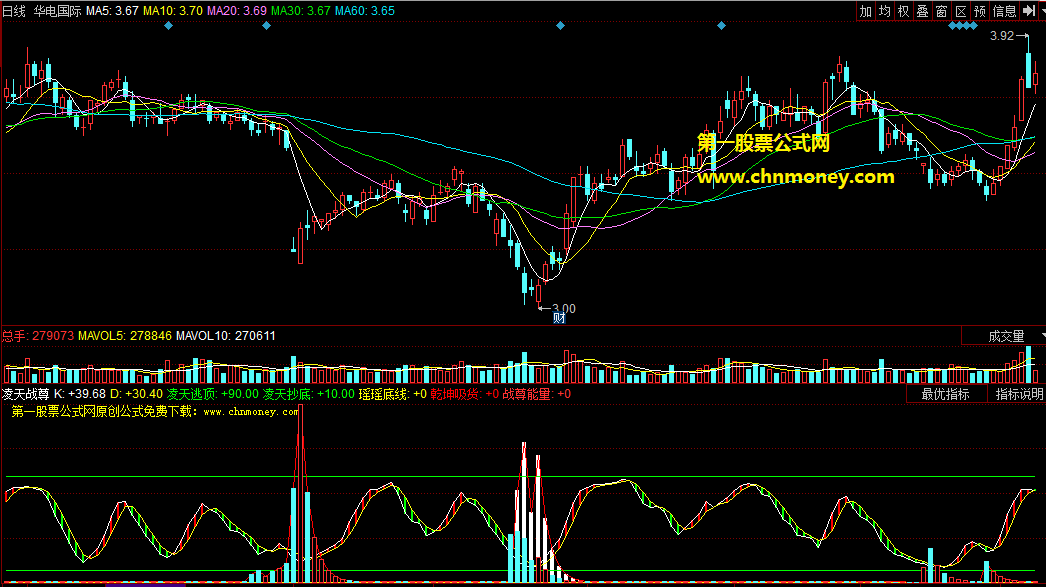Click the 瑶瑶底线: +0 label

[393, 394]
